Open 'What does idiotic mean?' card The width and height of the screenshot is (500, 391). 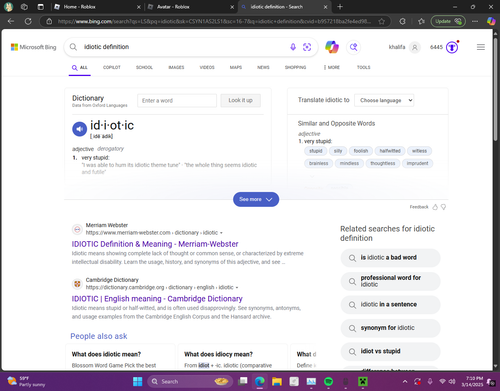[120, 357]
